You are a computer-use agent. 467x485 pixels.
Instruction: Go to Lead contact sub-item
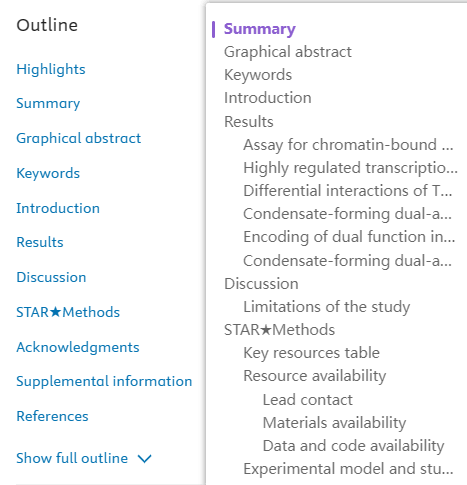pos(307,400)
